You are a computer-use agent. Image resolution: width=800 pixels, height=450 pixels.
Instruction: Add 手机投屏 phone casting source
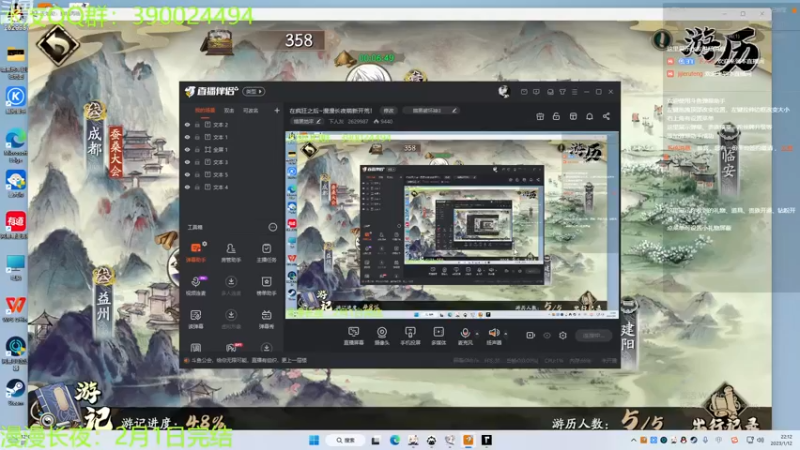coord(410,336)
